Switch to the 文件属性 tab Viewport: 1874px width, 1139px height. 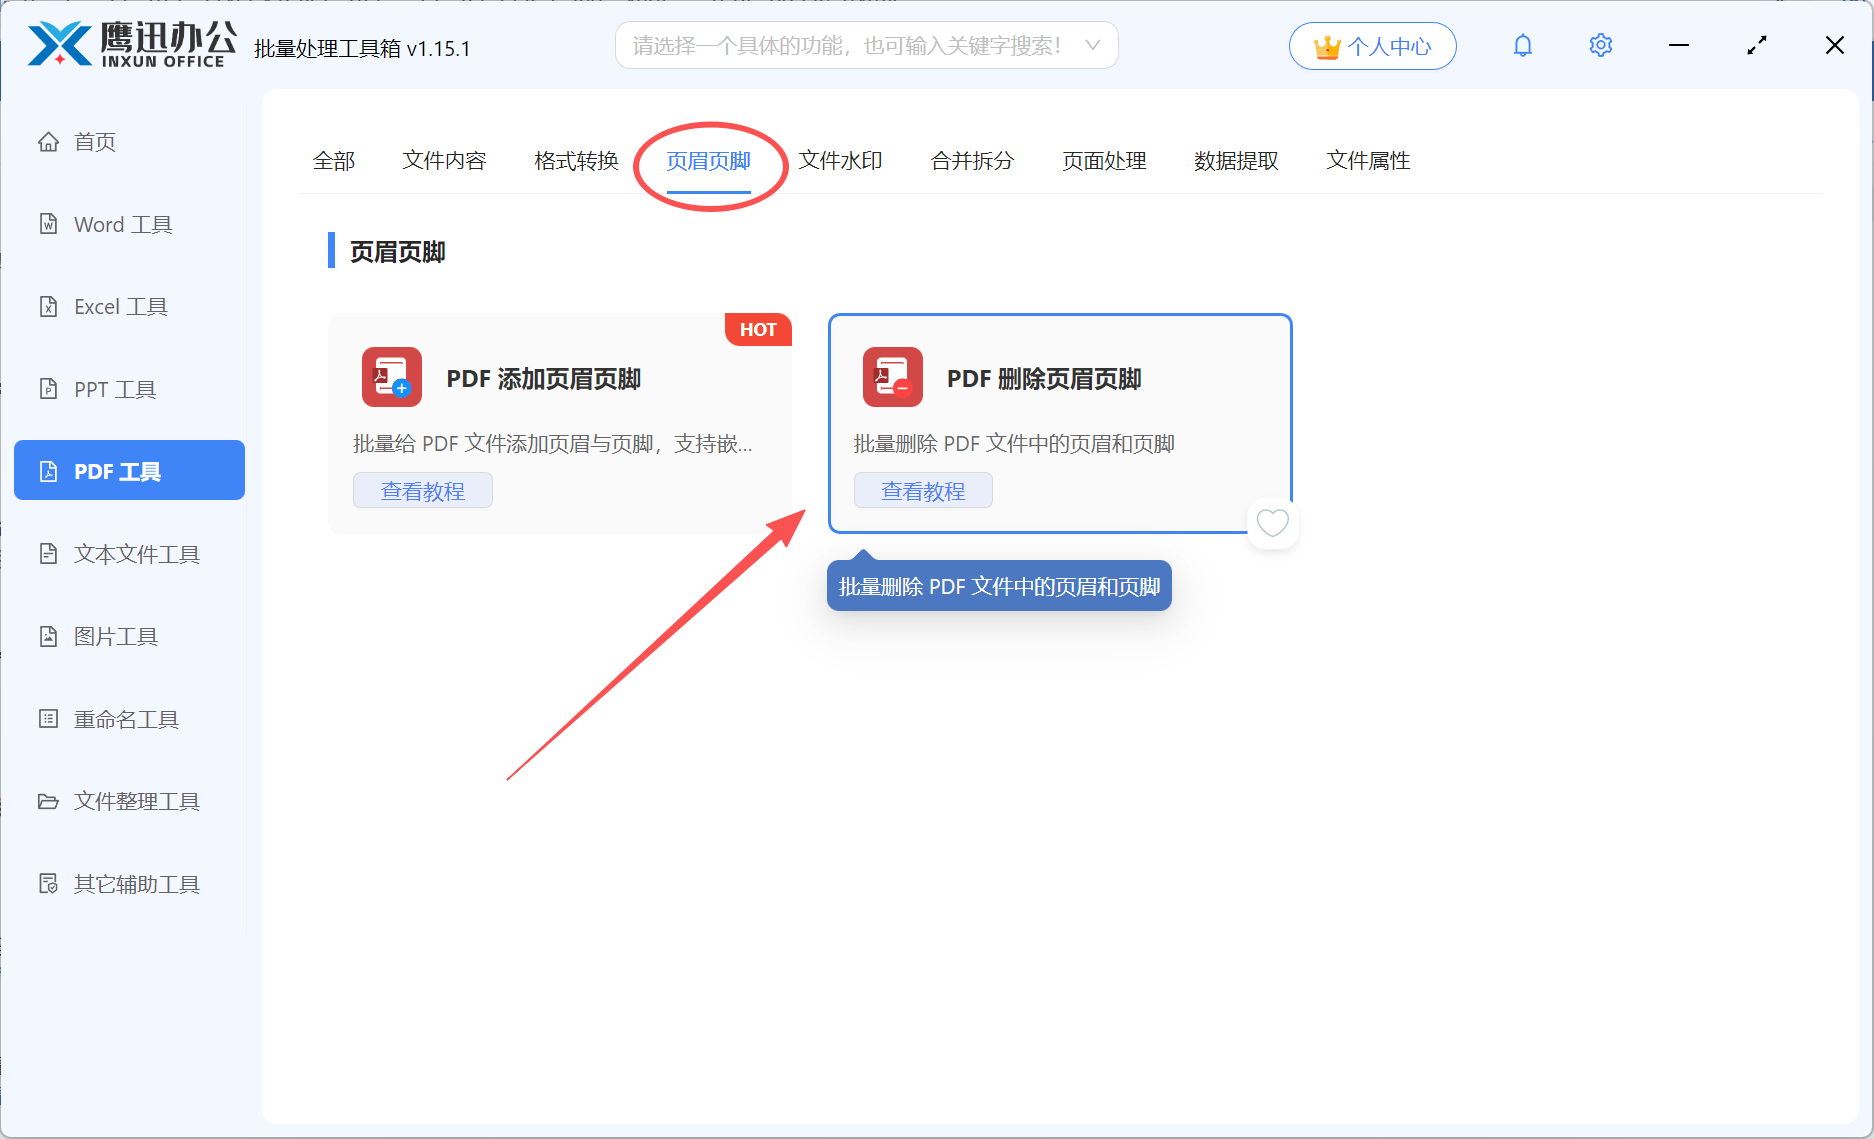(1368, 161)
